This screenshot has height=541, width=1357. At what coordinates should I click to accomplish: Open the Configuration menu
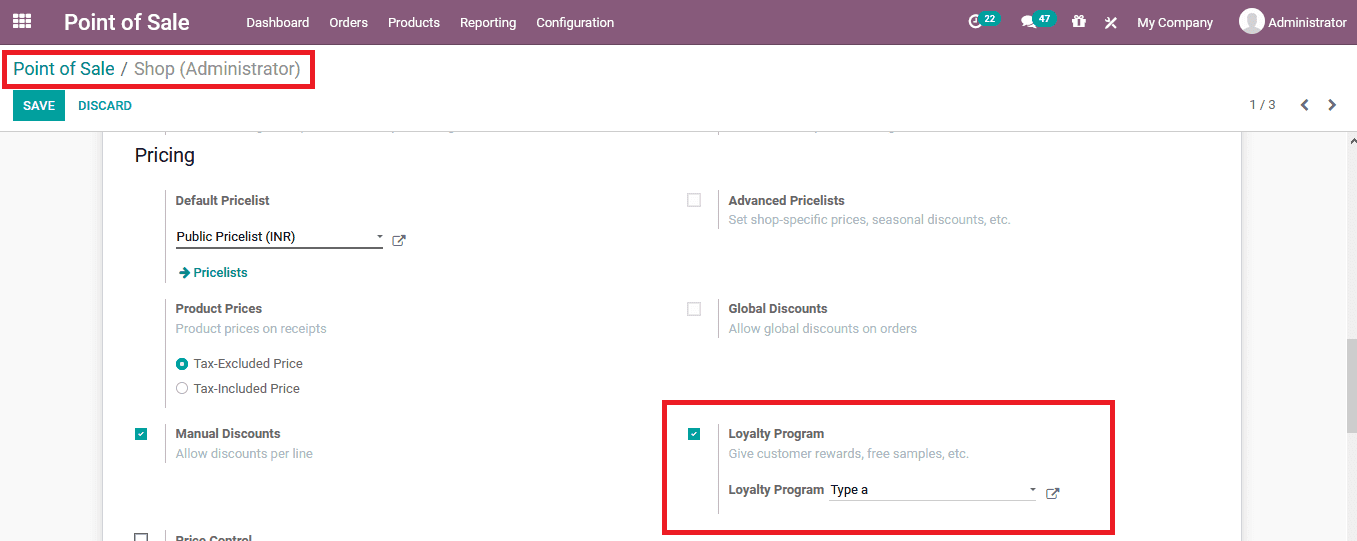[x=575, y=22]
